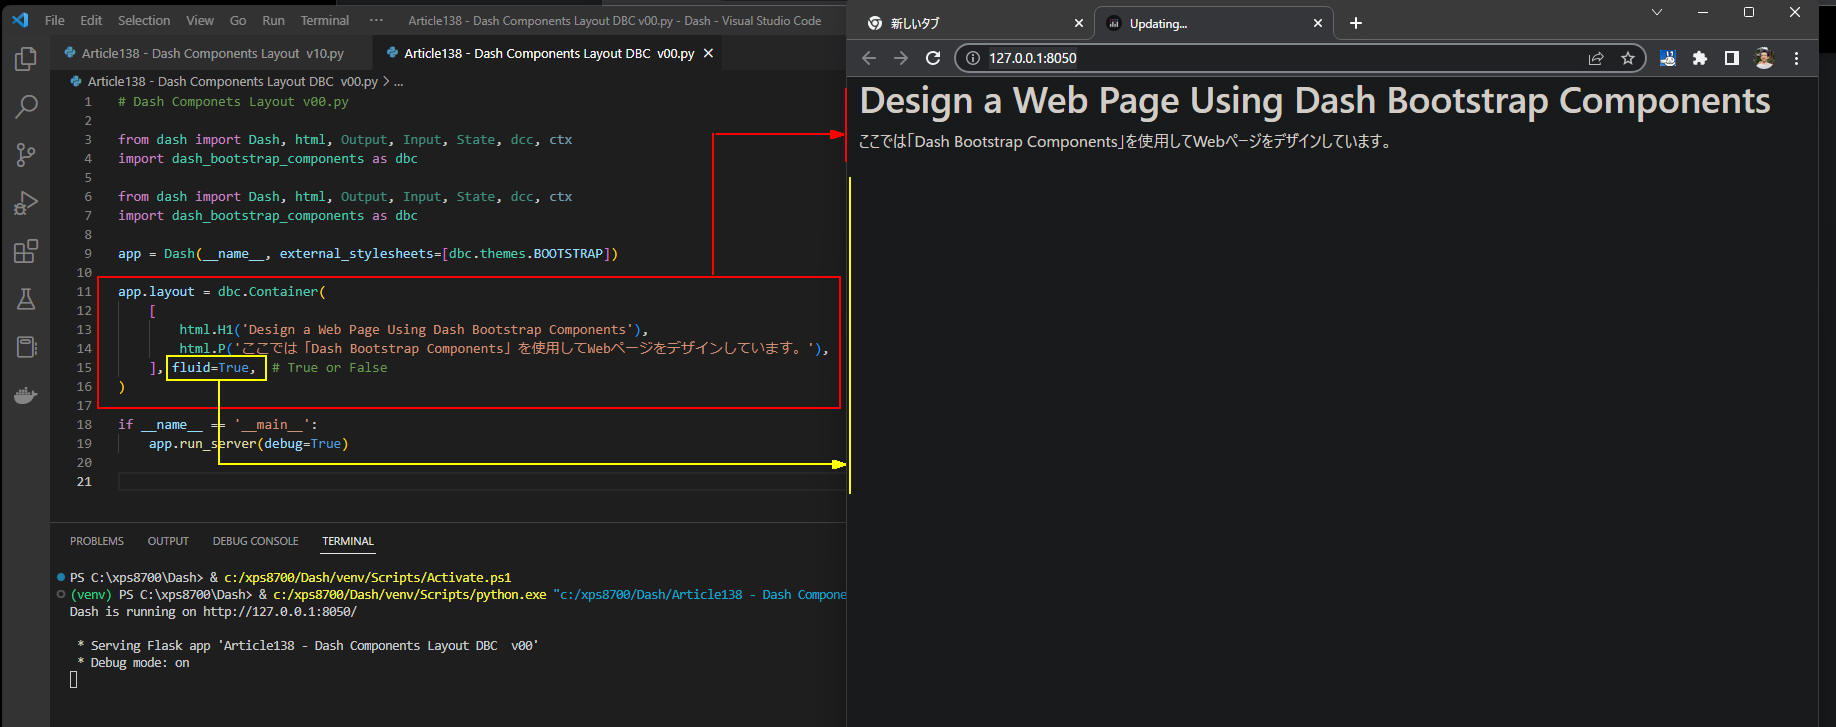Open the Go menu
Screen dimensions: 1836x727
[x=238, y=20]
